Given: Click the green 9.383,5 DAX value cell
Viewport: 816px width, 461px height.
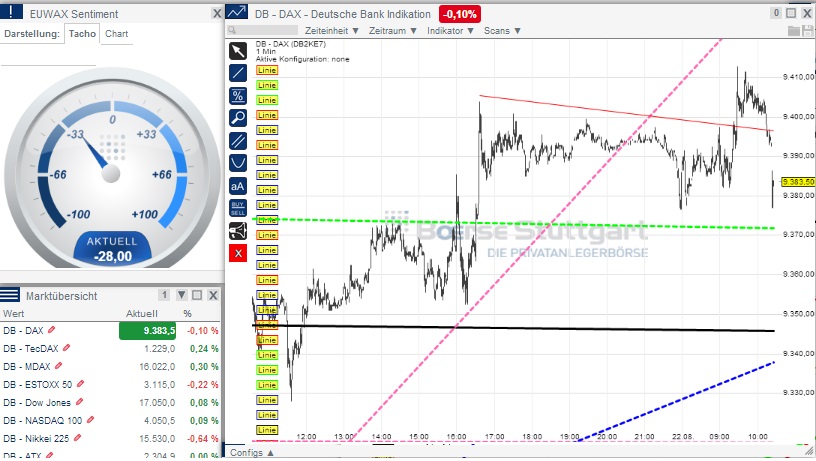Looking at the screenshot, I should pos(147,330).
